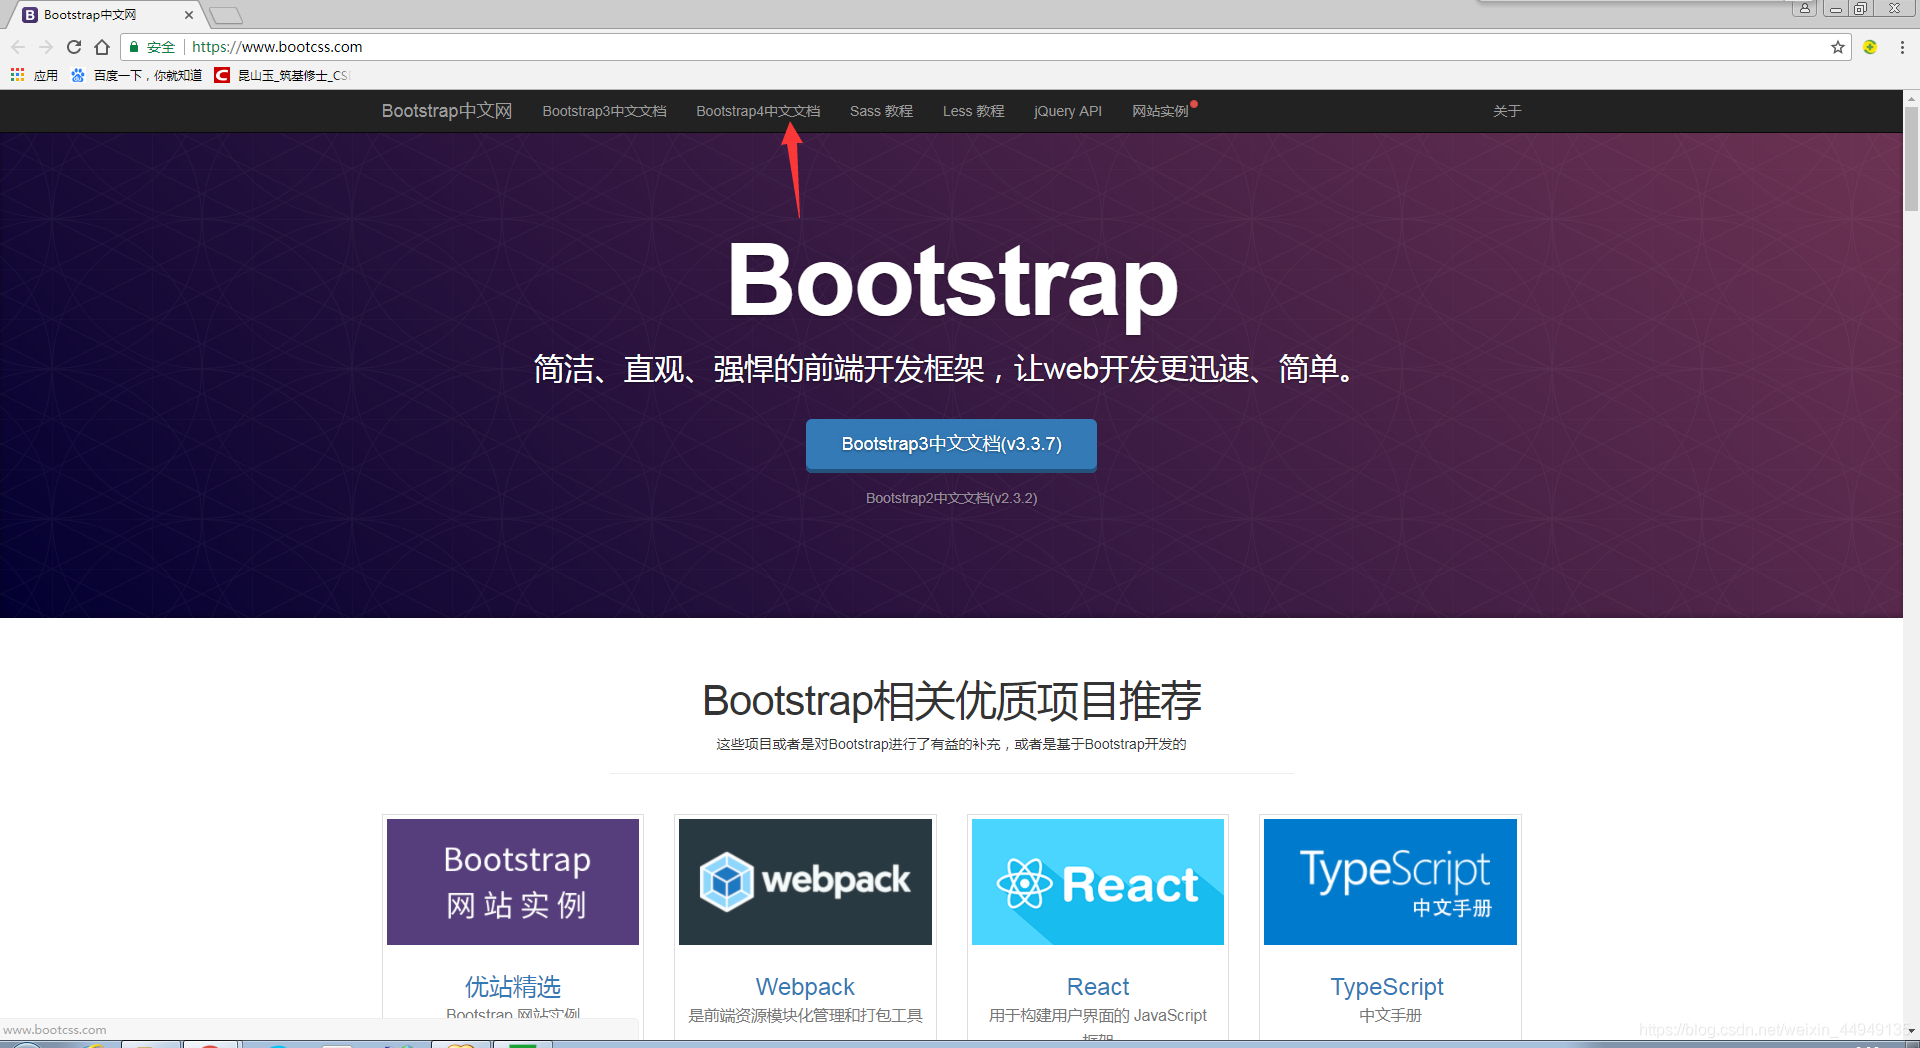Click the Bootstrap3中文文档(v3.3.7) button
The image size is (1920, 1048).
click(951, 444)
